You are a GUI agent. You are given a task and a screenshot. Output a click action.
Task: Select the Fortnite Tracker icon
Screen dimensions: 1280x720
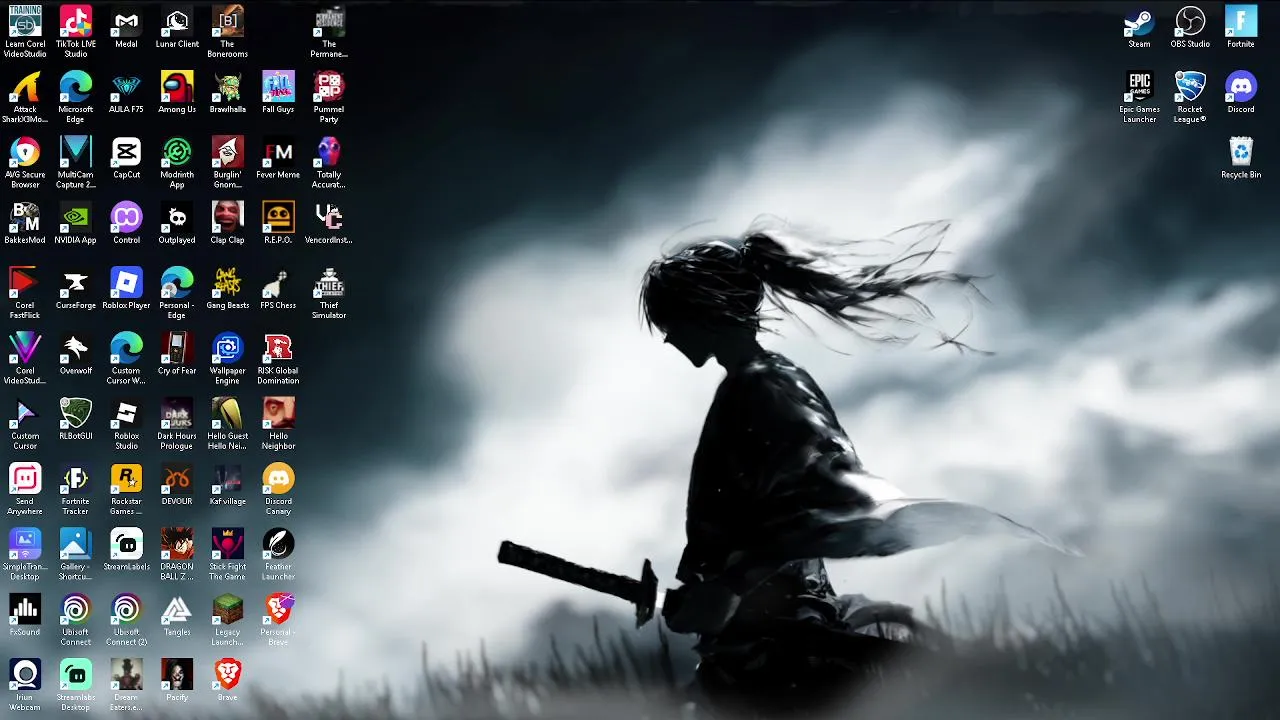pos(76,489)
